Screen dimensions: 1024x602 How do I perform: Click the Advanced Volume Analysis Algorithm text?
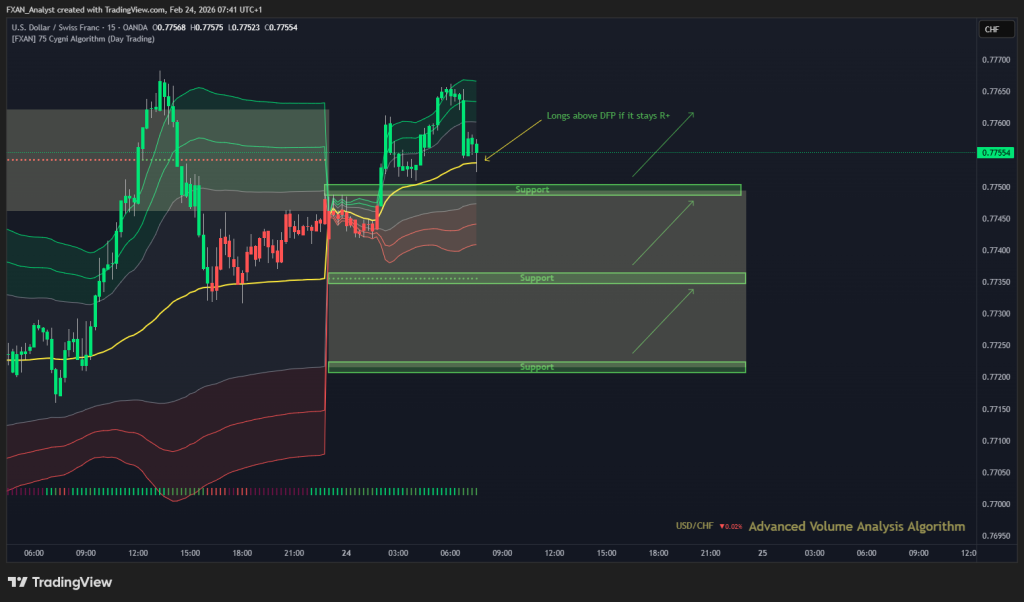coord(856,526)
